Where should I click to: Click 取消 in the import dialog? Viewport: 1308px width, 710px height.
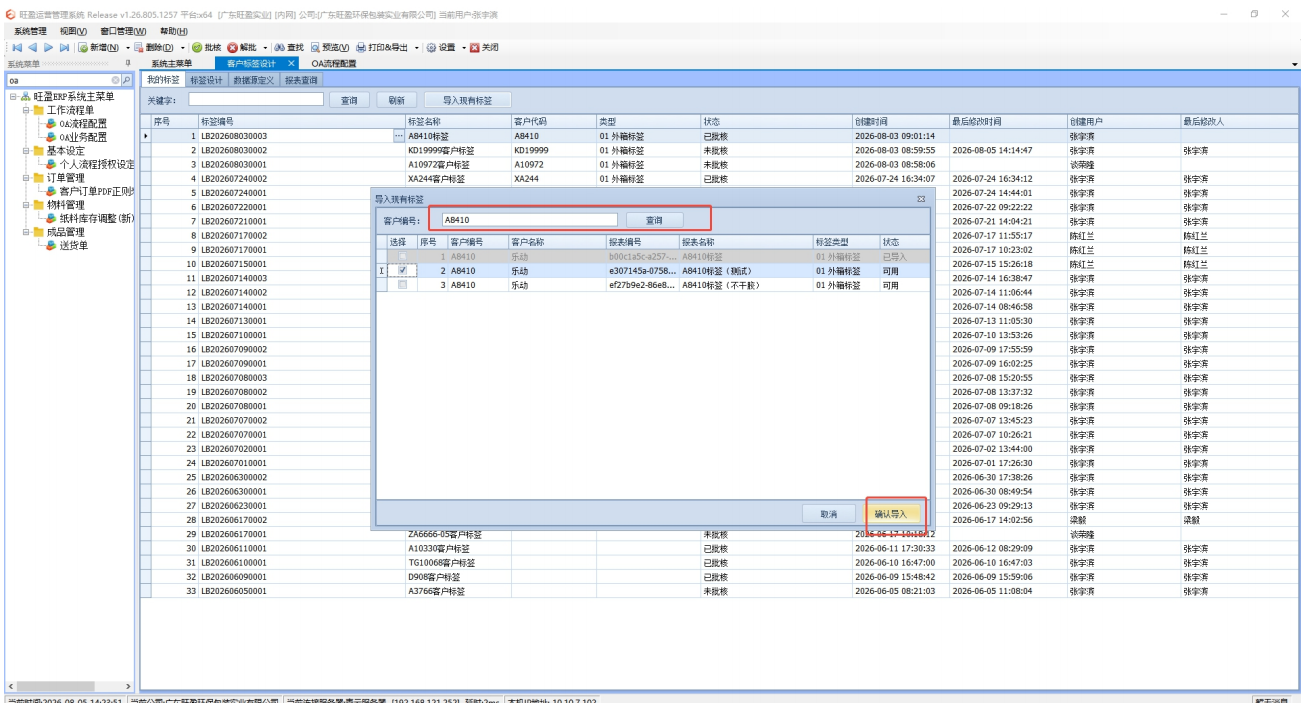[x=829, y=513]
